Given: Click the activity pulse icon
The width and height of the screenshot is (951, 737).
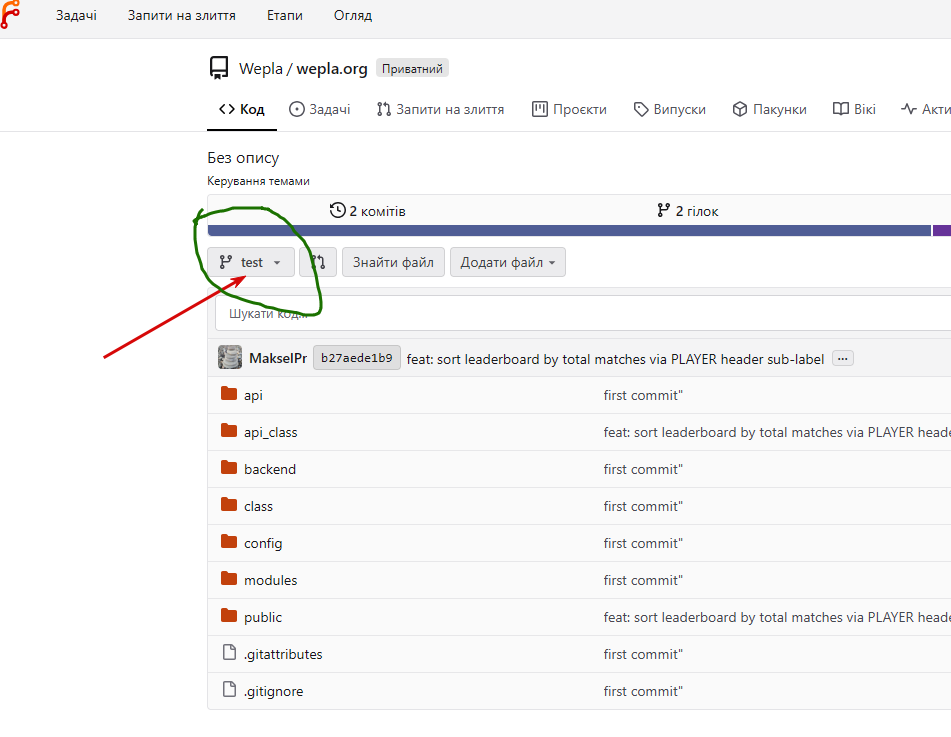Looking at the screenshot, I should [909, 109].
